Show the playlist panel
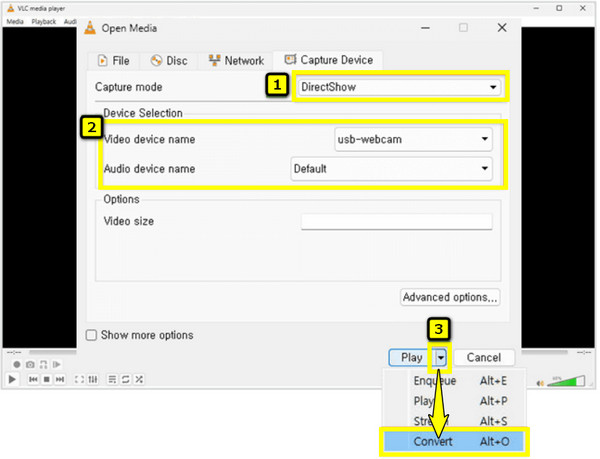The height and width of the screenshot is (459, 600). point(112,379)
